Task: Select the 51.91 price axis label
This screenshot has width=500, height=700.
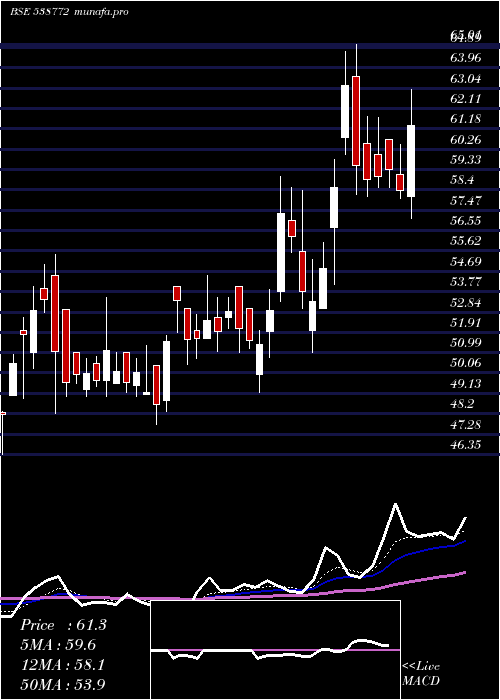Action: coord(466,322)
